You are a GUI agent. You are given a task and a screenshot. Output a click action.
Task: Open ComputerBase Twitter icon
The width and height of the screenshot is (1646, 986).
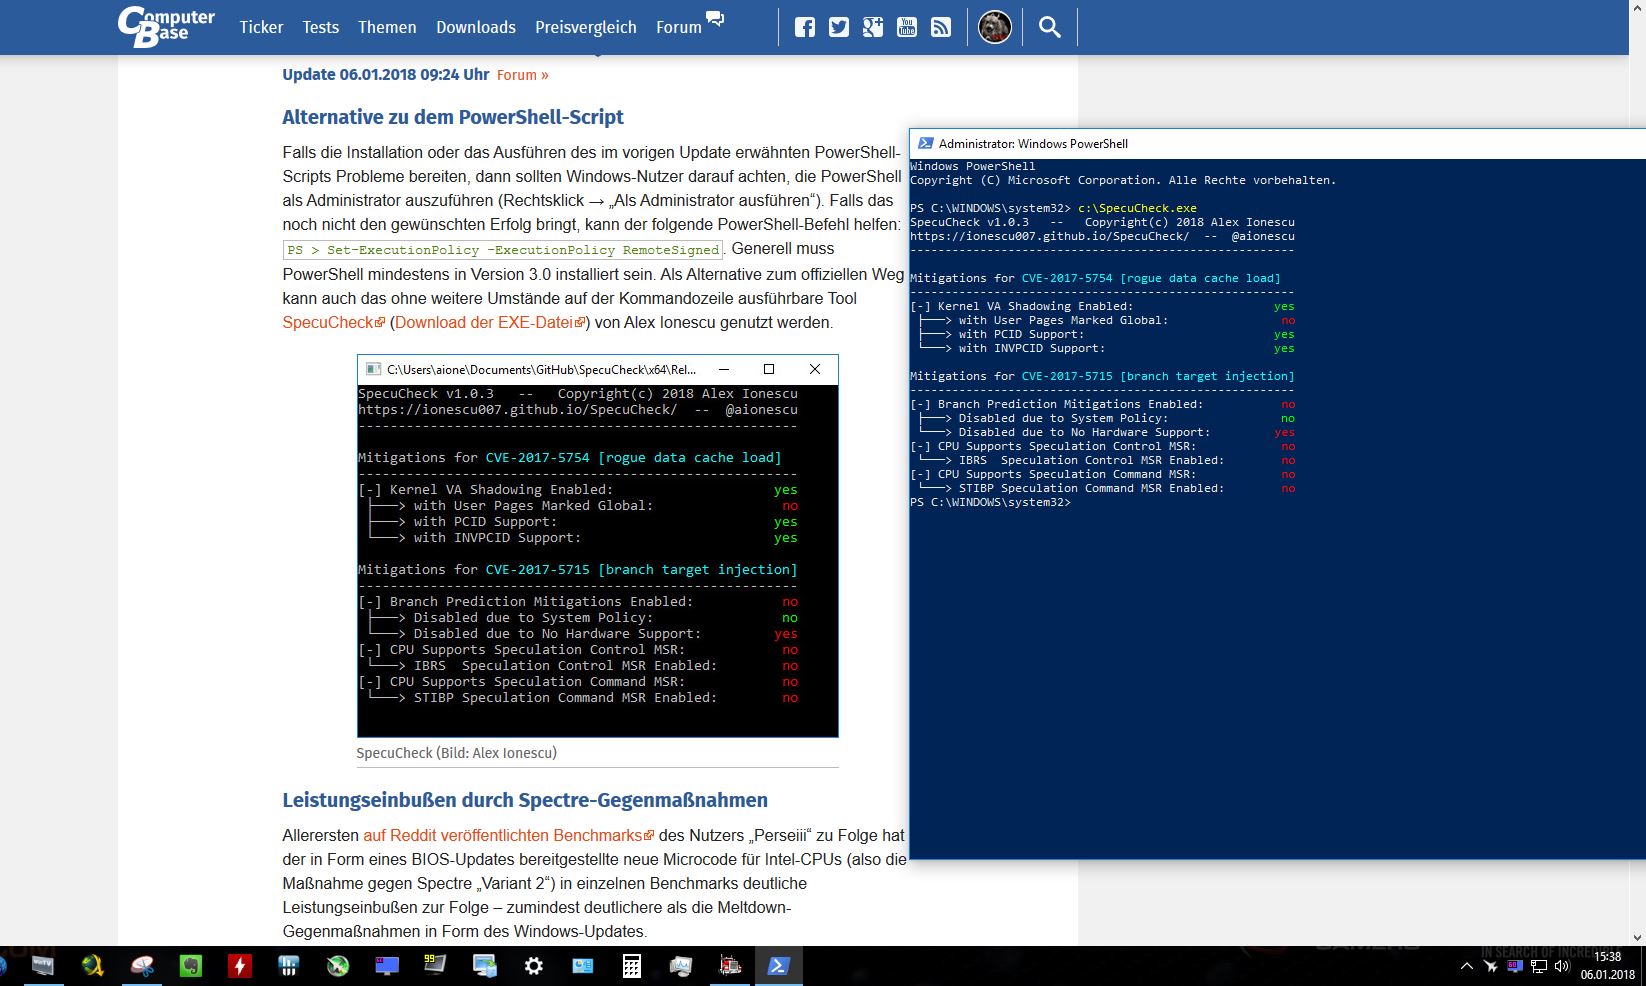pos(839,27)
